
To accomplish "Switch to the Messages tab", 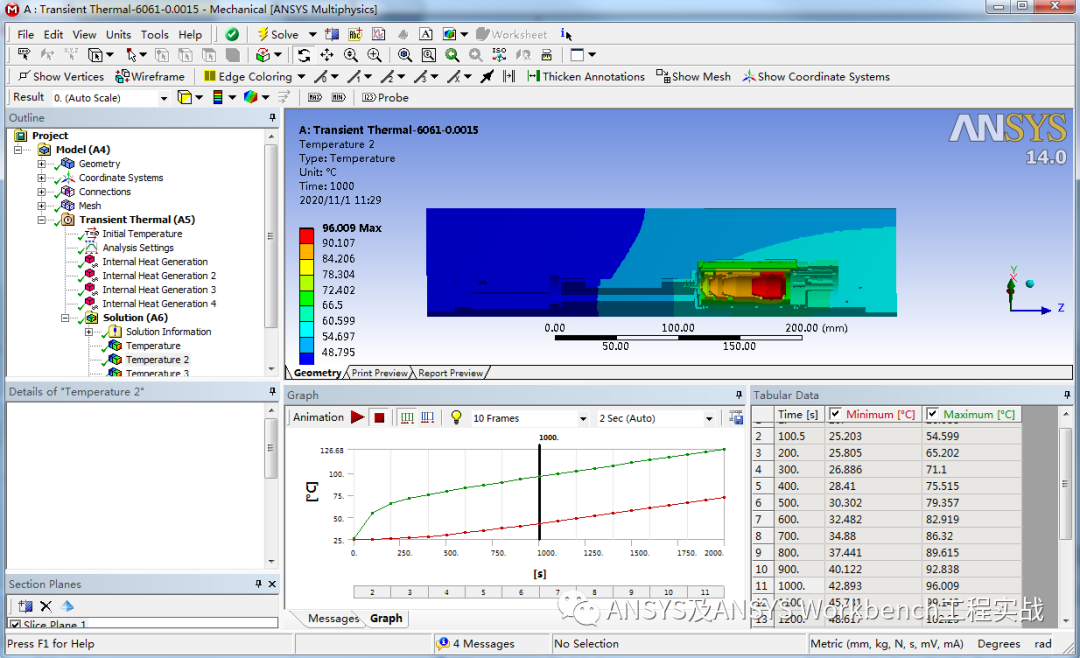I will 333,618.
